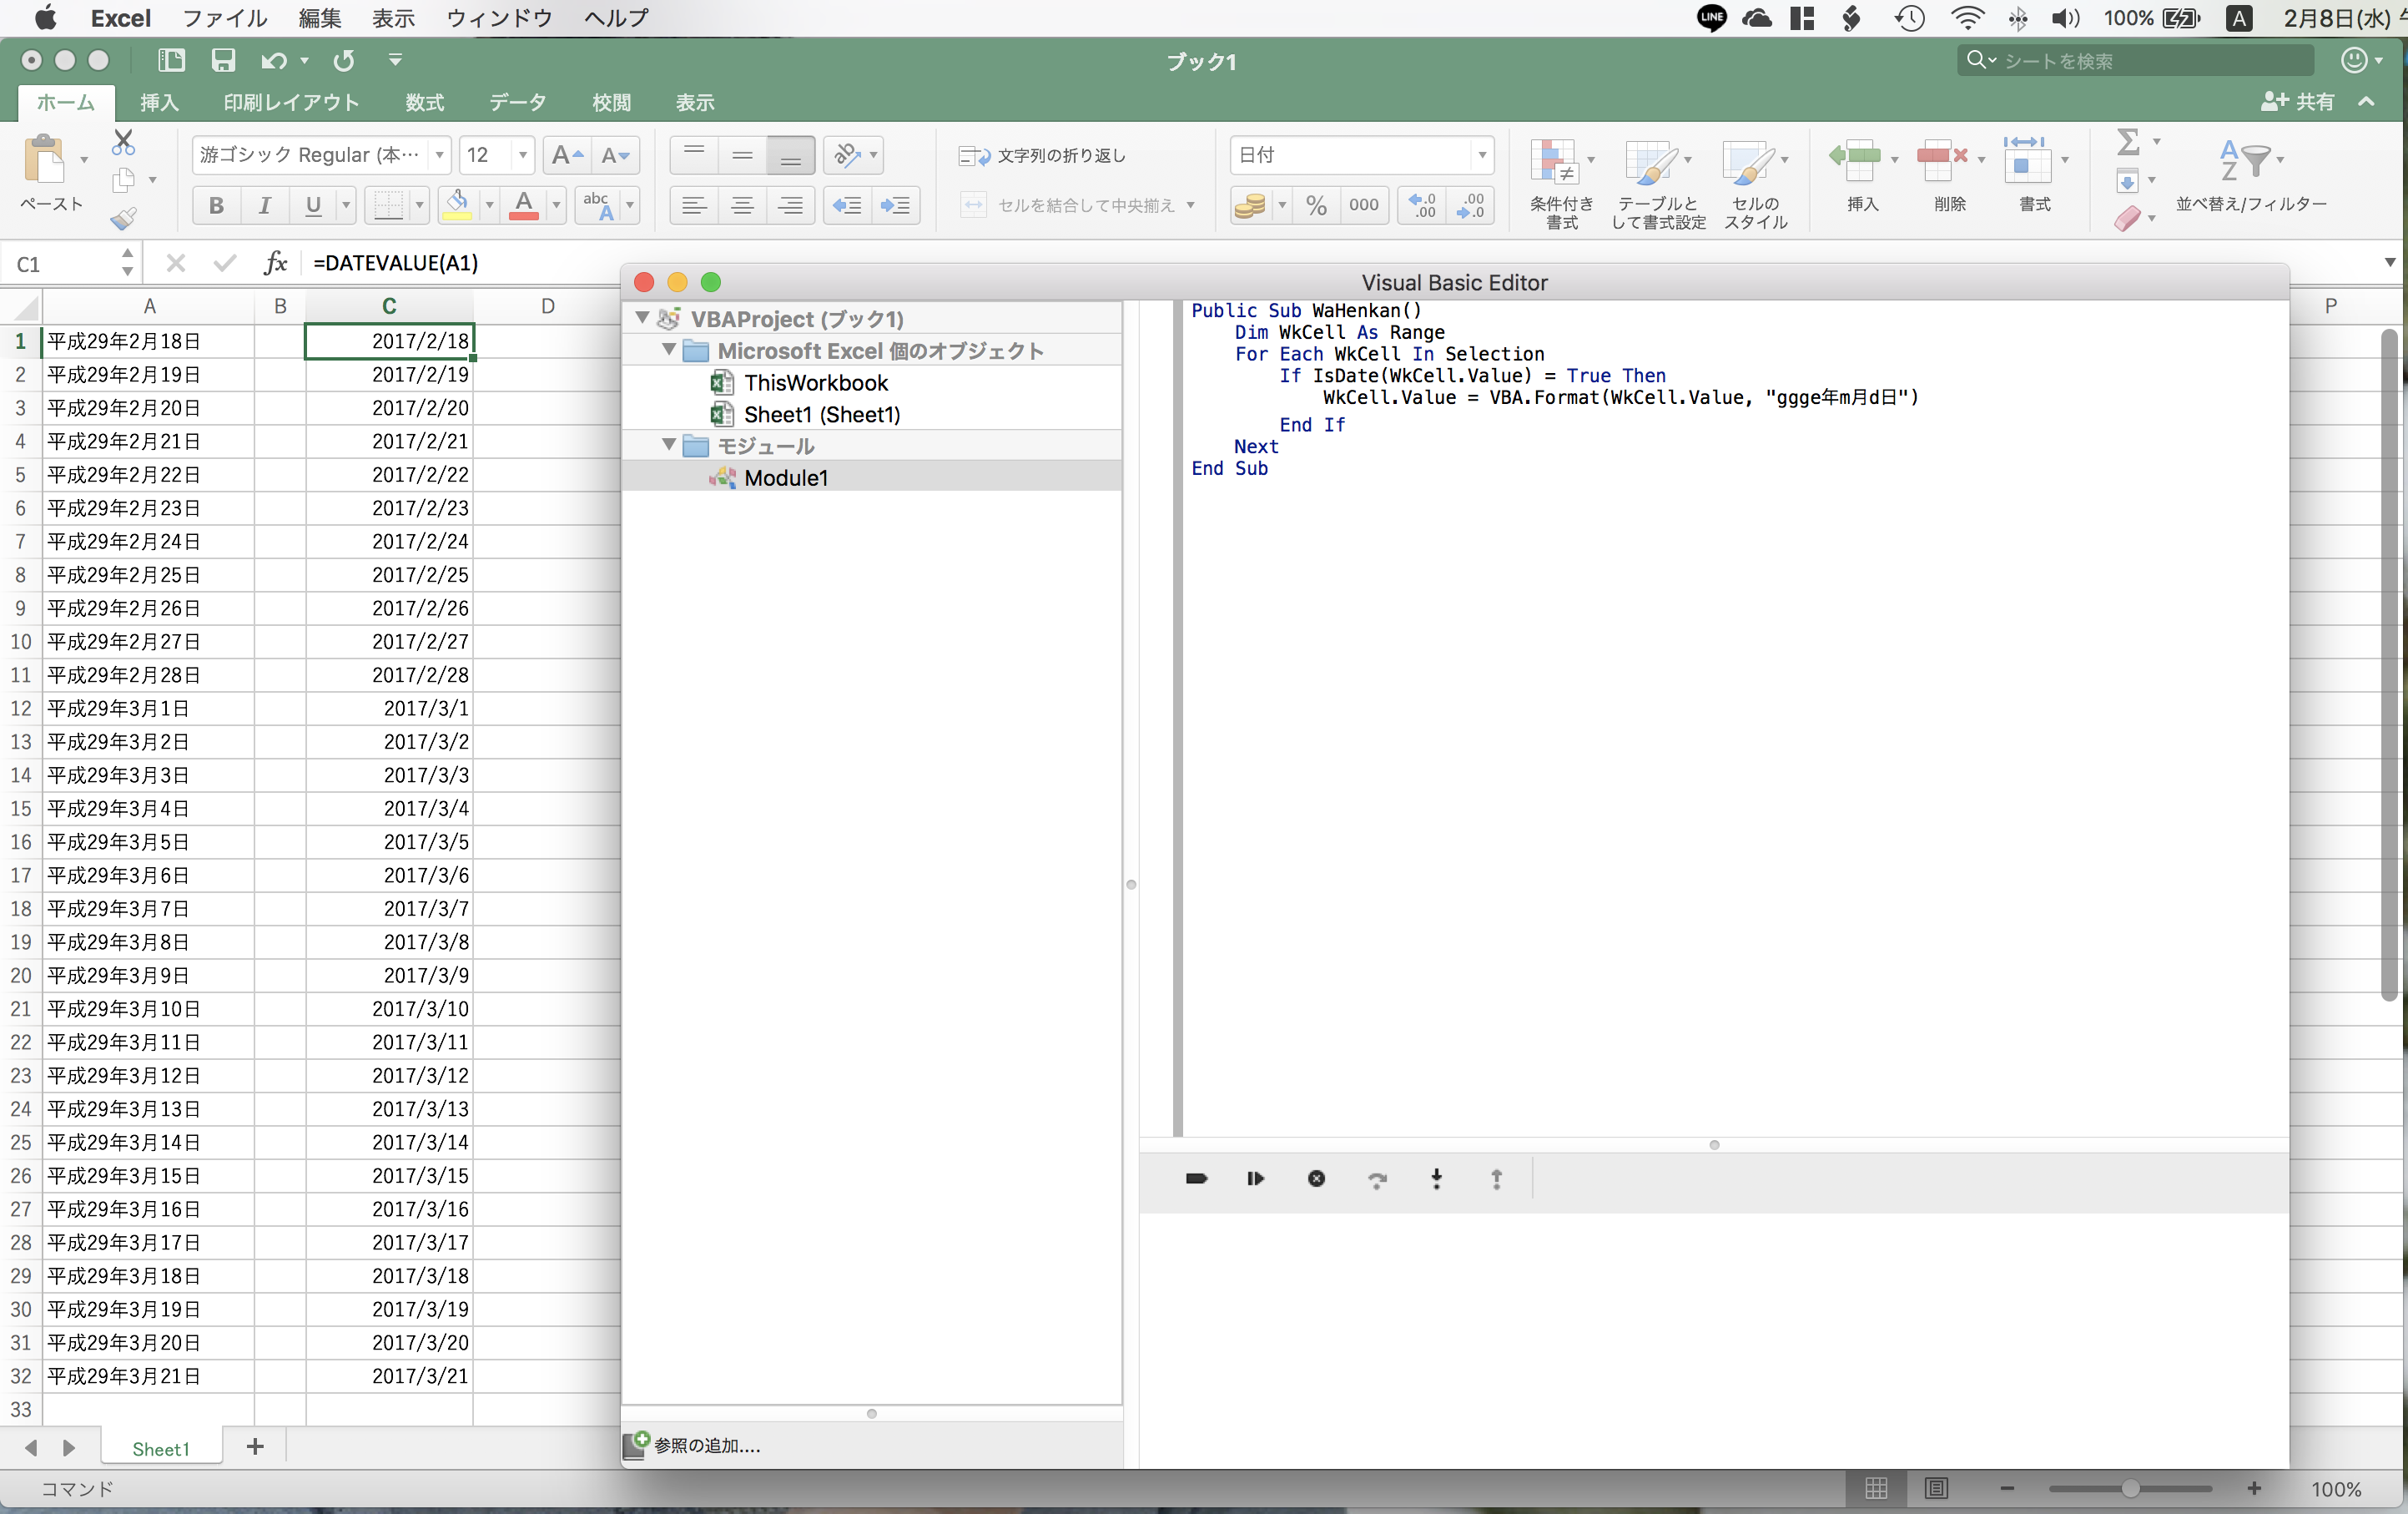This screenshot has width=2408, height=1514.
Task: Collapse the モジュール folder in project tree
Action: pos(669,446)
